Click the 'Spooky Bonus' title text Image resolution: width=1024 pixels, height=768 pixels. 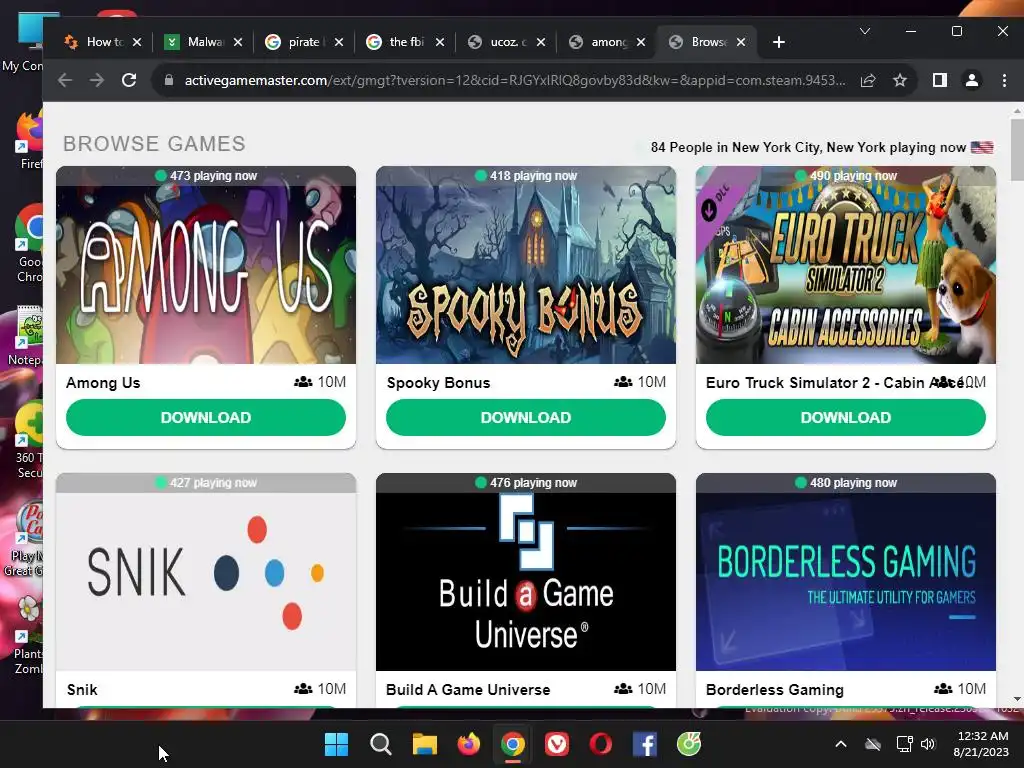[438, 383]
